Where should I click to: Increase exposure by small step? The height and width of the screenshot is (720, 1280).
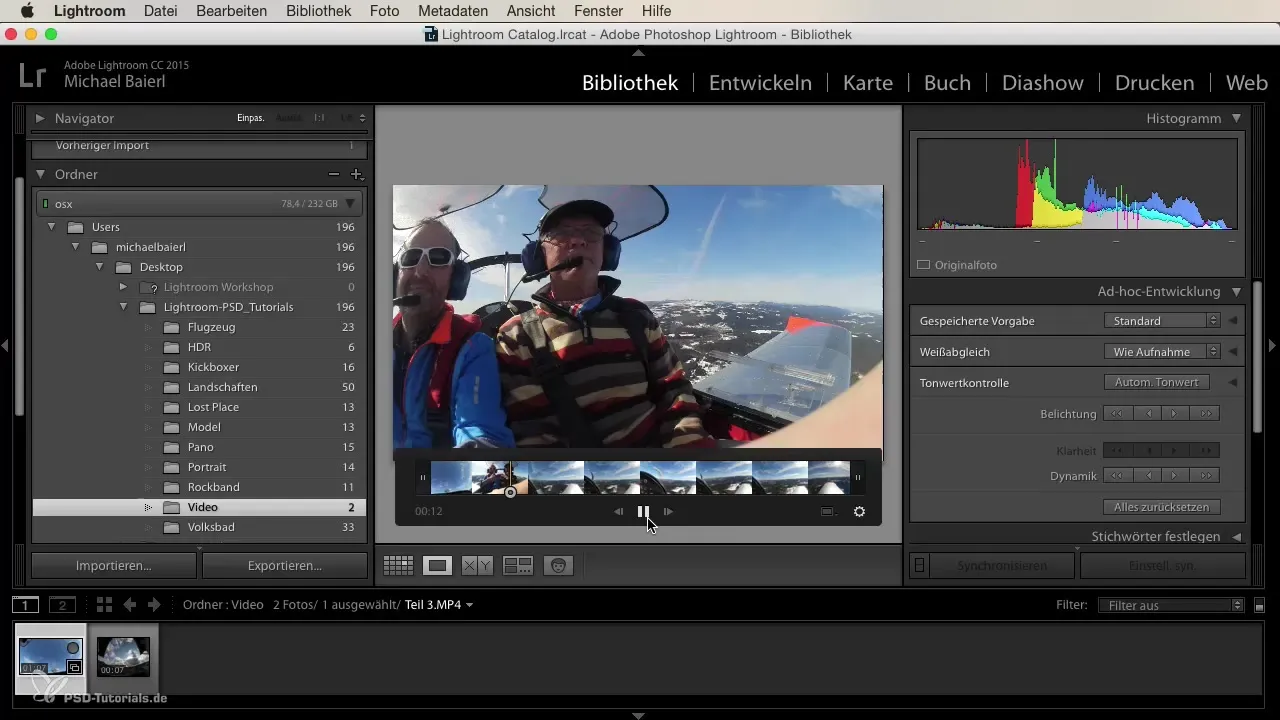(1175, 413)
